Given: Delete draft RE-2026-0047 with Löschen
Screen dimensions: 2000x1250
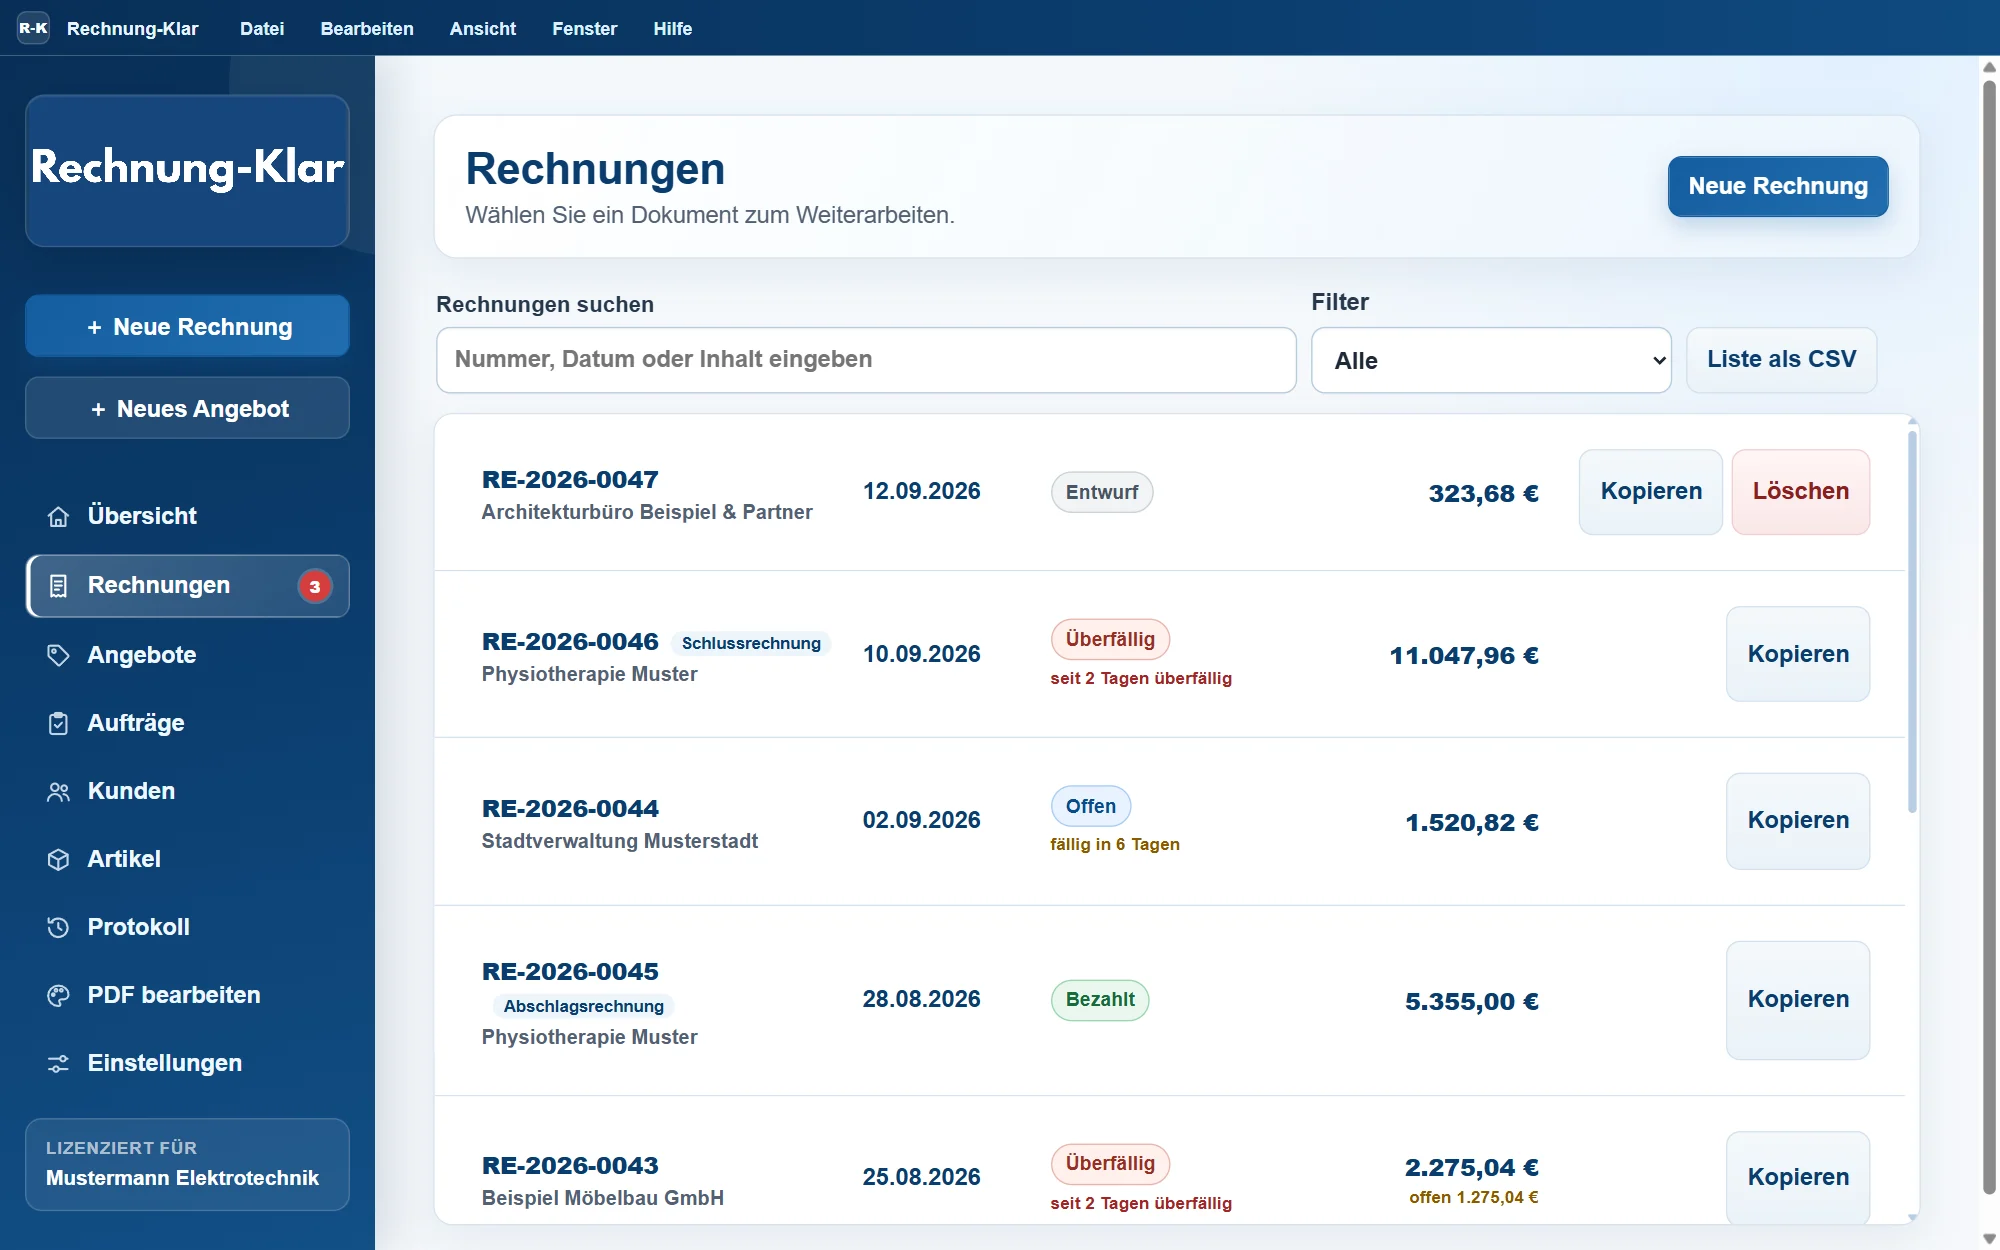Looking at the screenshot, I should point(1801,491).
